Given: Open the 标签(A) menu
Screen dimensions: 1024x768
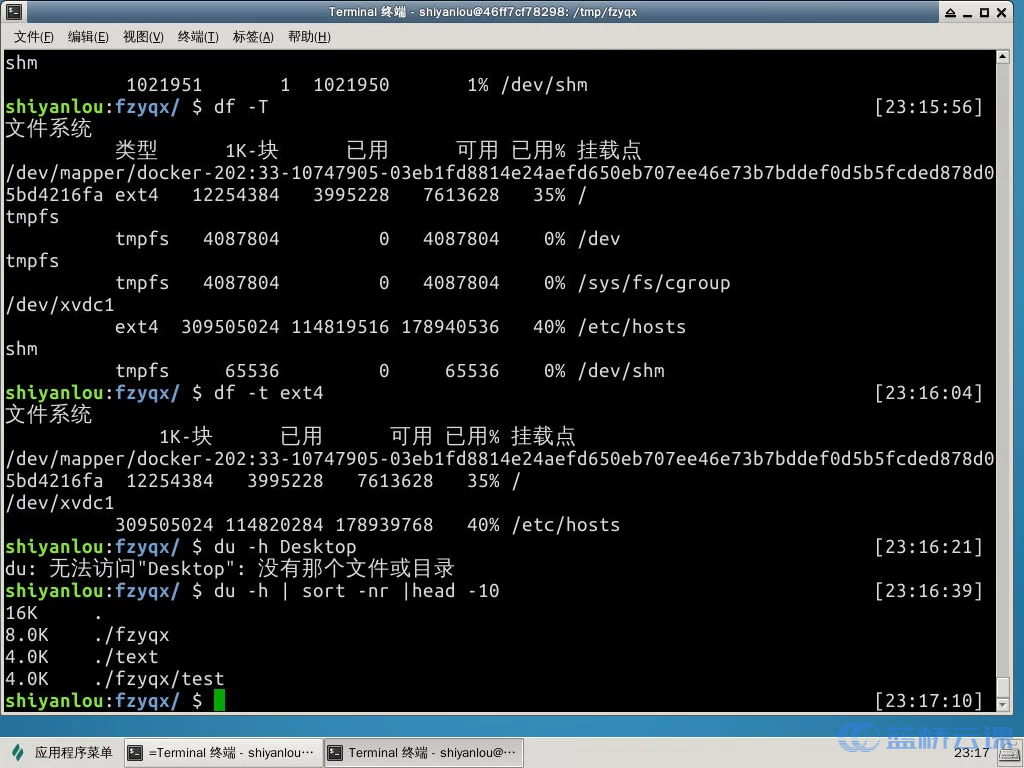Looking at the screenshot, I should click(253, 37).
